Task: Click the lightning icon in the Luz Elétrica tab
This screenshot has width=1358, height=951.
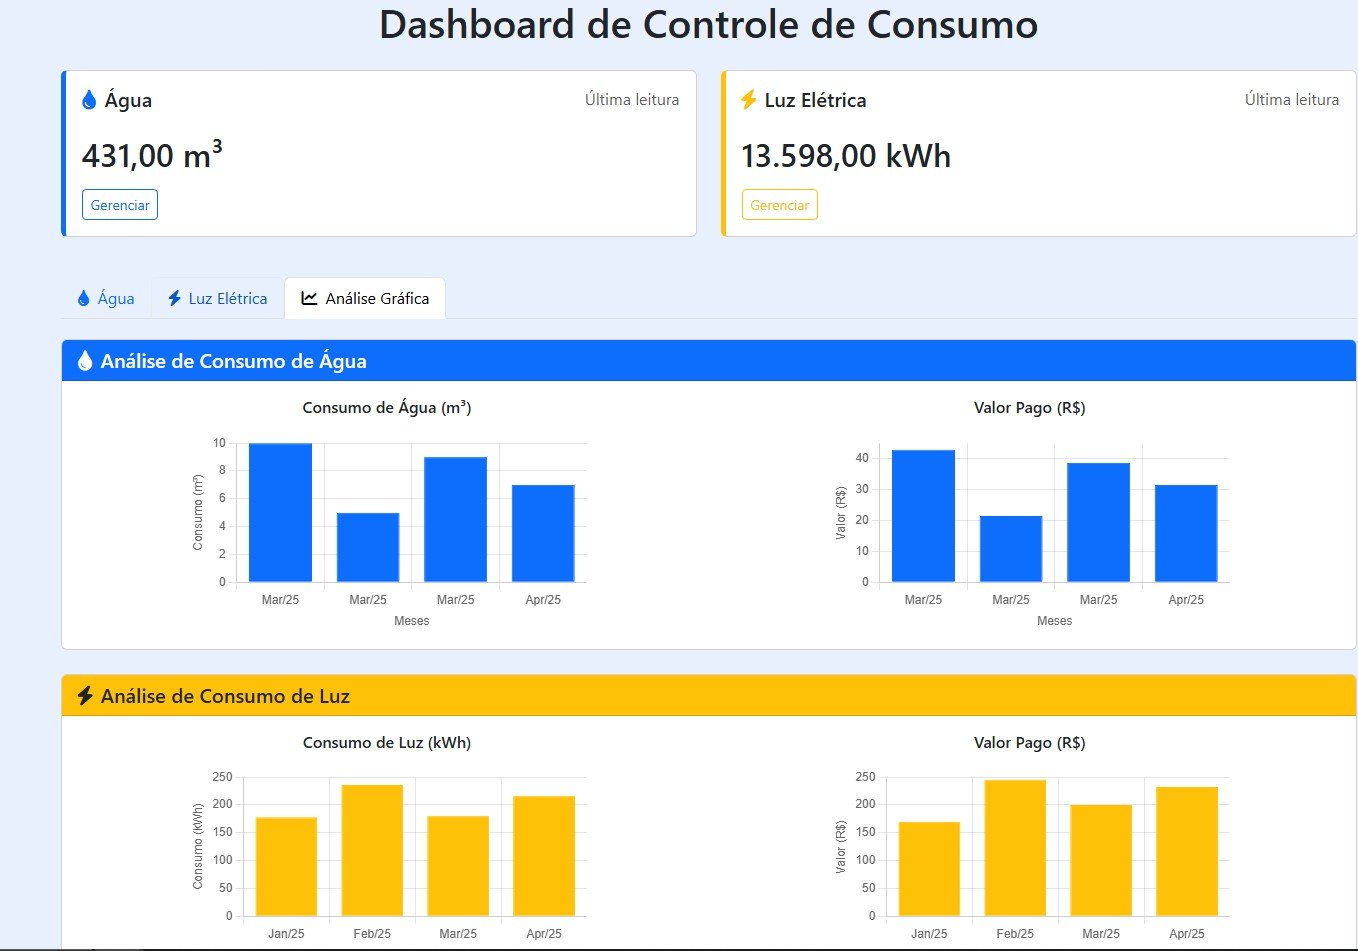Action: pyautogui.click(x=174, y=298)
